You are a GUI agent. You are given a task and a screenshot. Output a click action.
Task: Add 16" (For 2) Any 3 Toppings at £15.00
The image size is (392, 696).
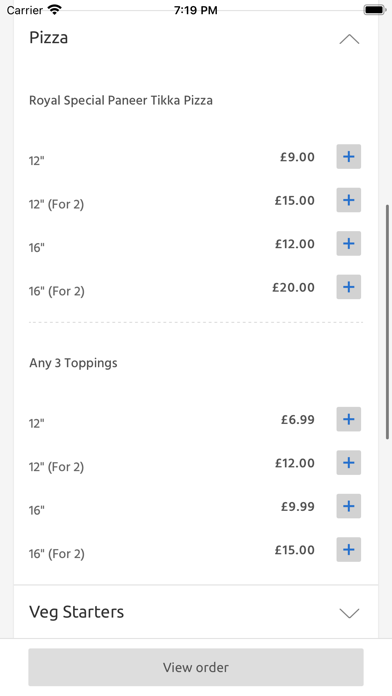348,550
